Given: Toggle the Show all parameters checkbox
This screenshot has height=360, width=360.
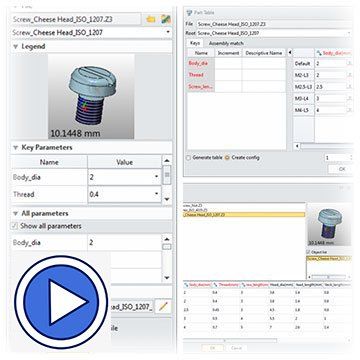Looking at the screenshot, I should pyautogui.click(x=14, y=226).
